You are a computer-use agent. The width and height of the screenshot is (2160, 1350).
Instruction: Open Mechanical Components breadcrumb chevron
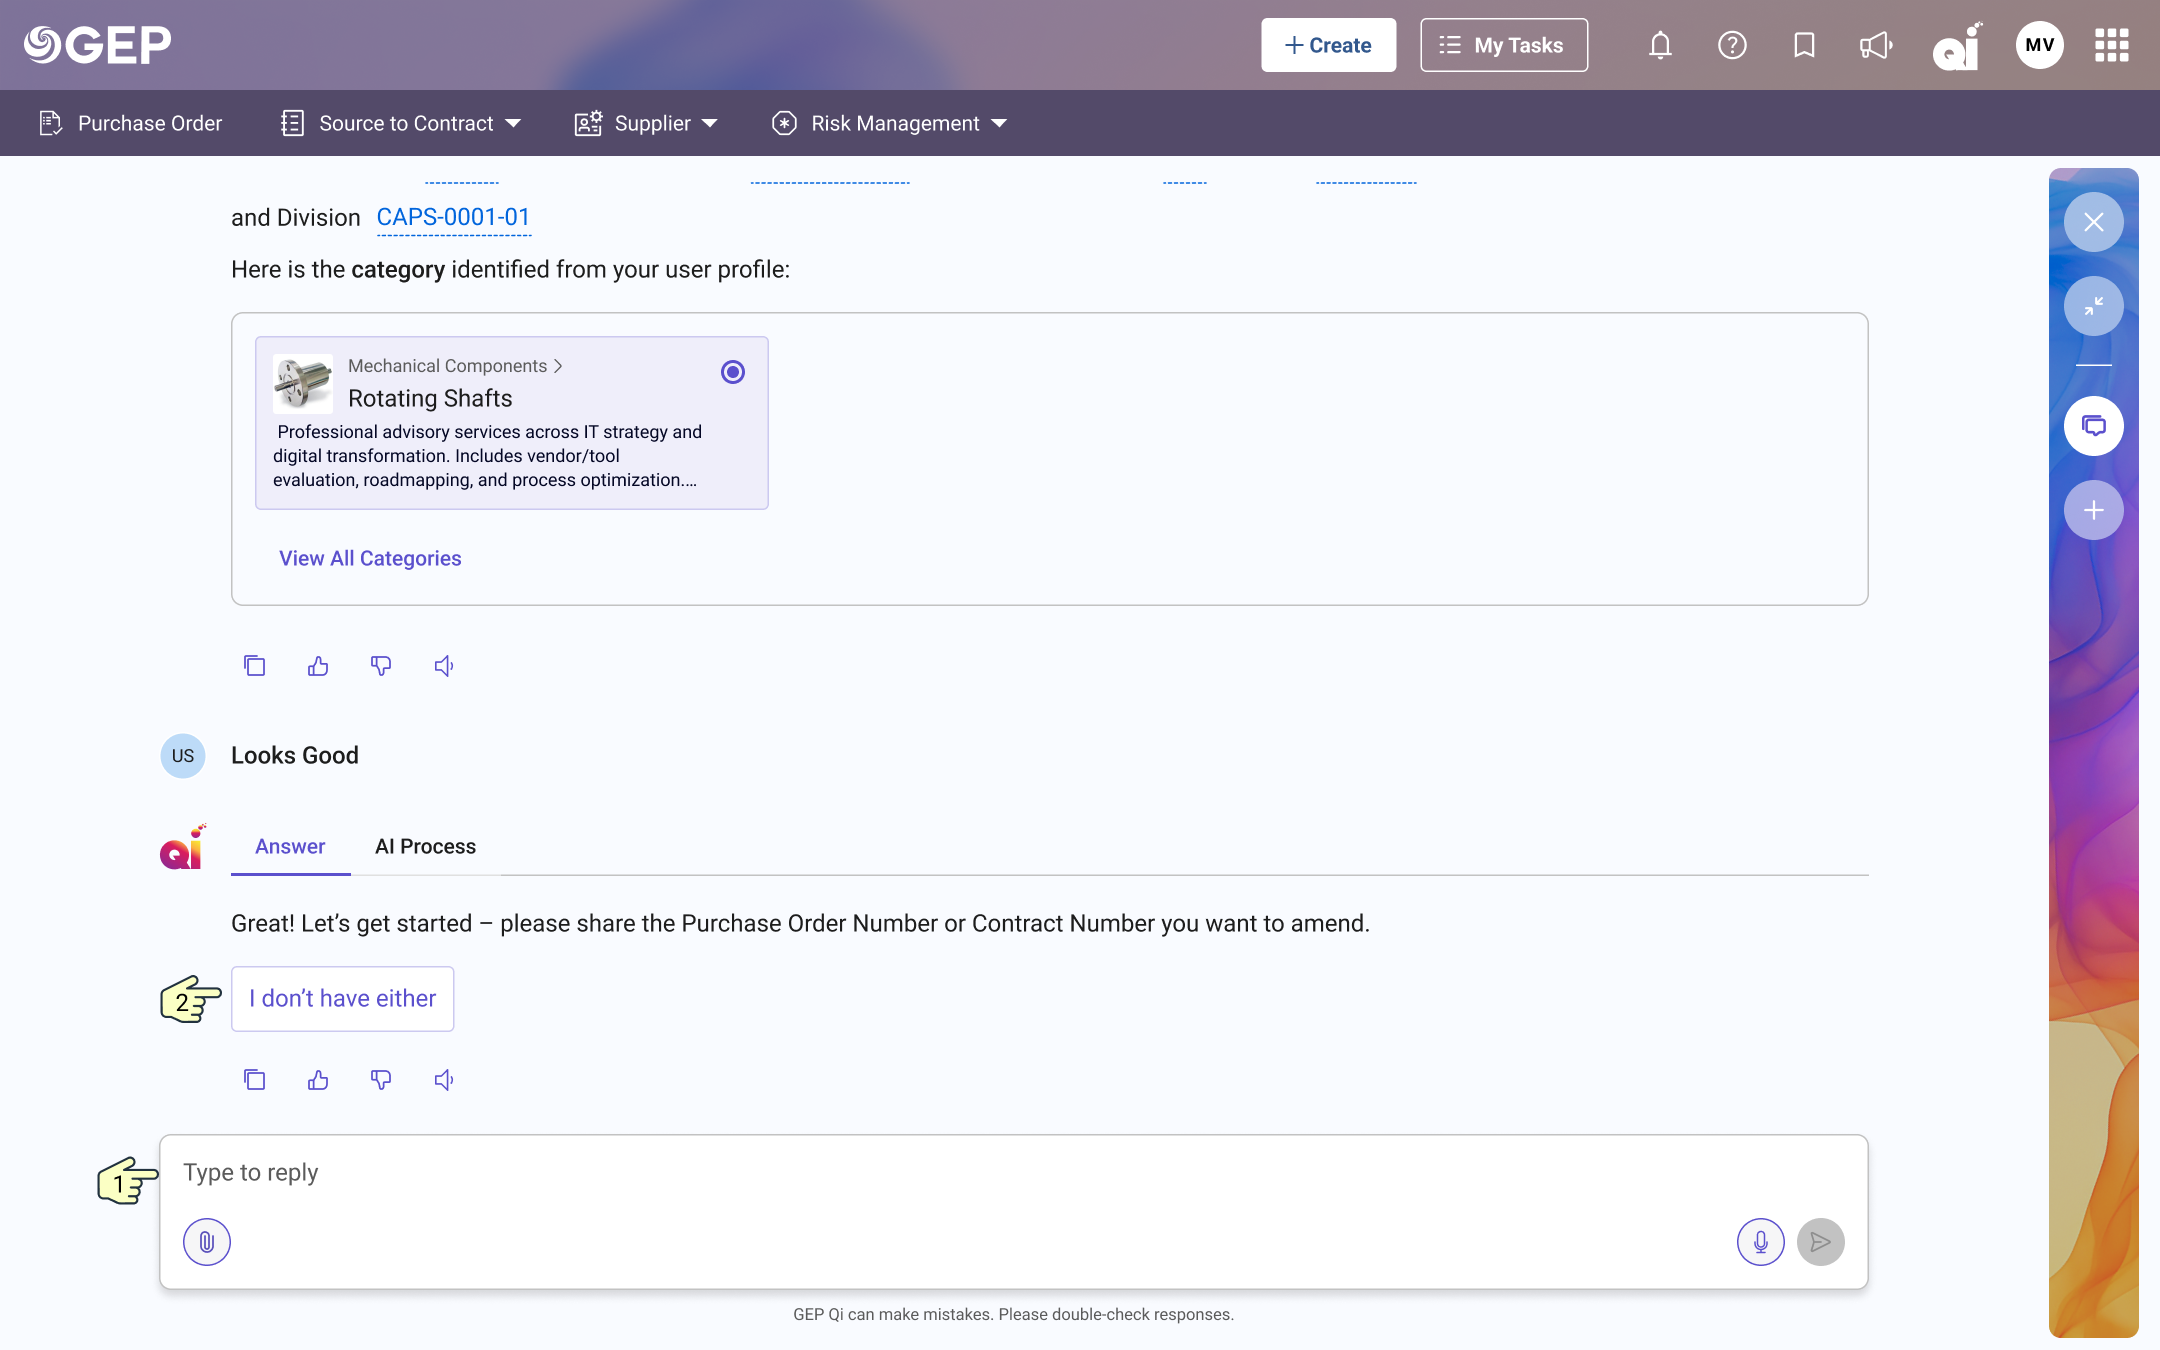click(x=558, y=366)
